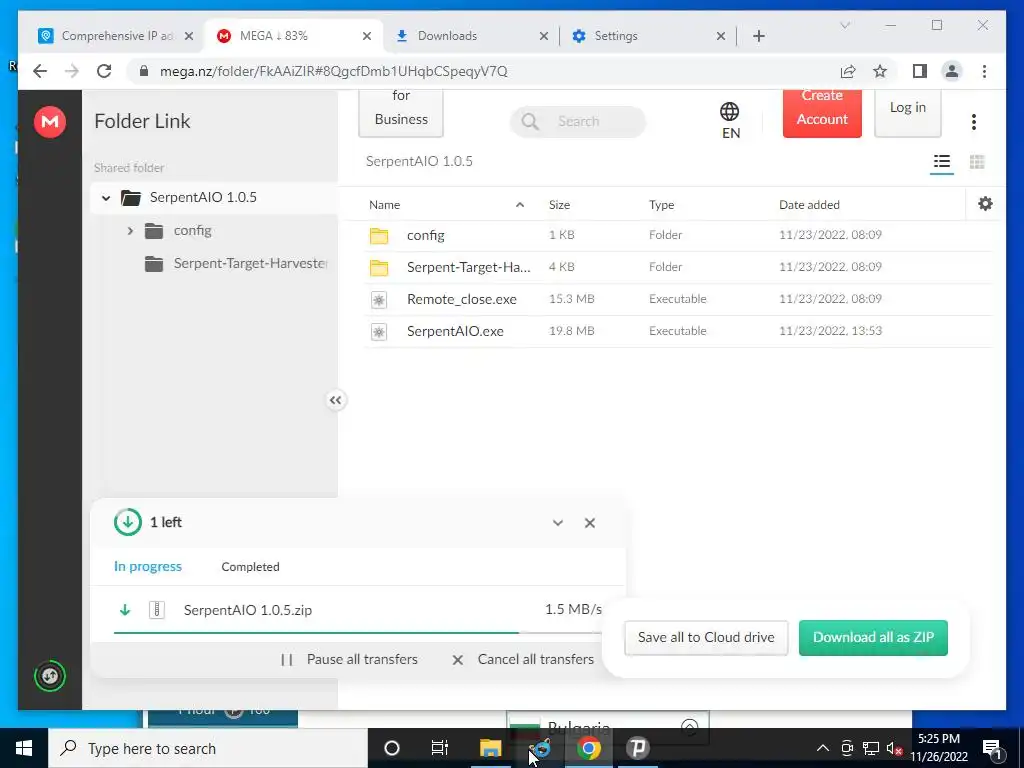Click the green download circle icon
The height and width of the screenshot is (768, 1024).
[x=127, y=522]
